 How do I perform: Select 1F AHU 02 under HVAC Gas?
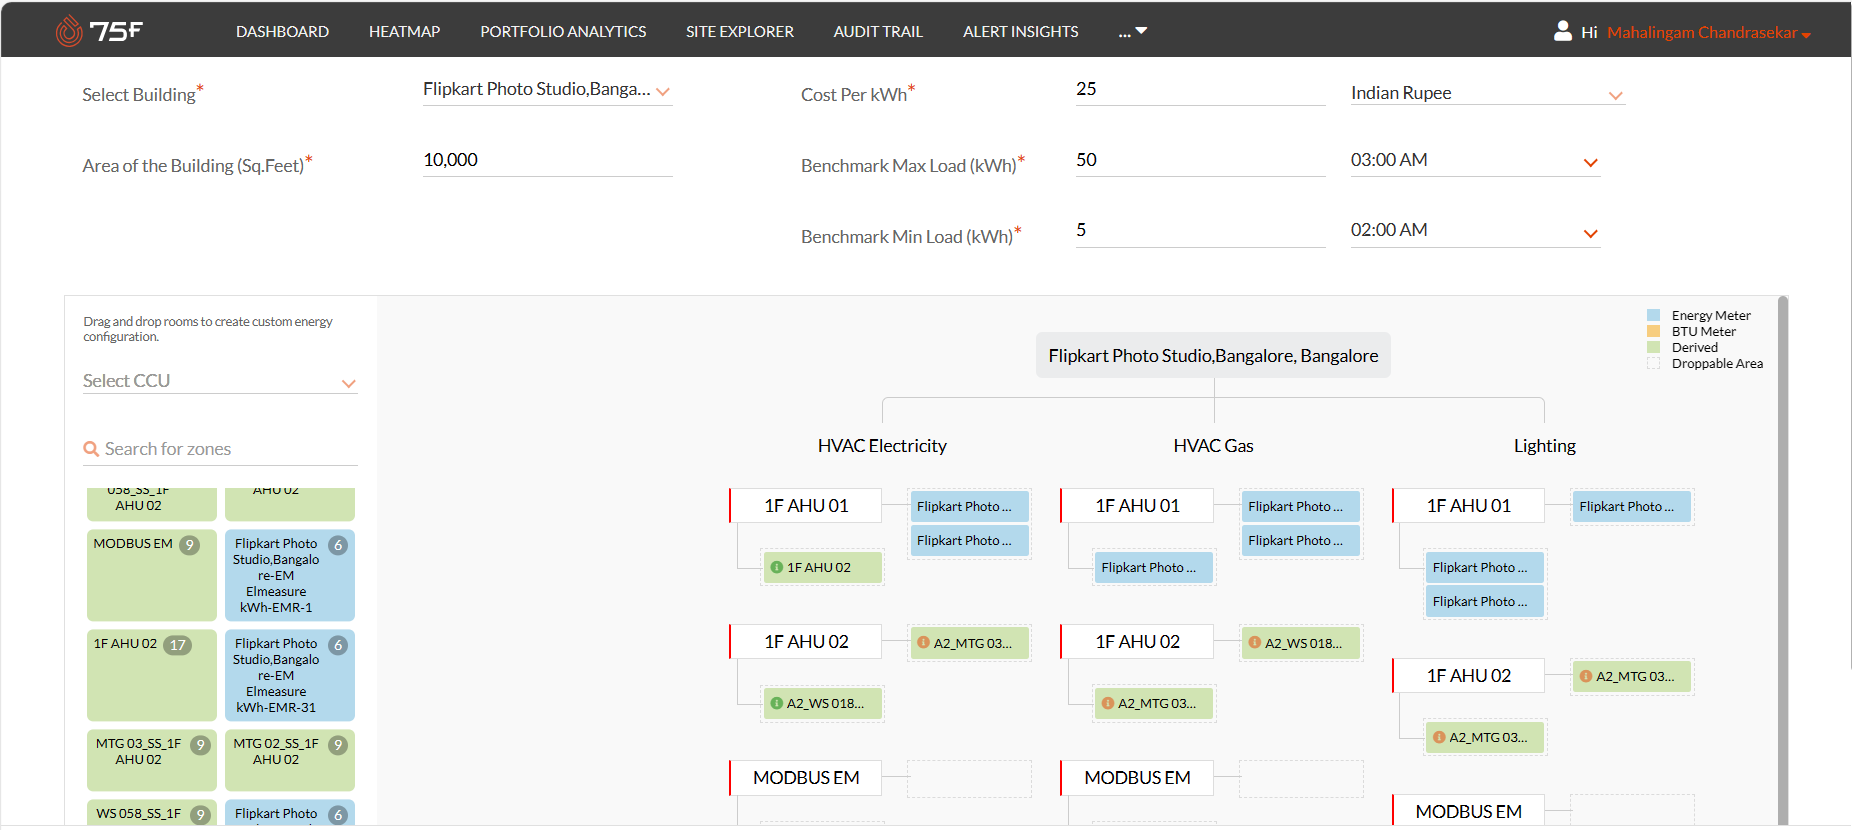click(1137, 642)
